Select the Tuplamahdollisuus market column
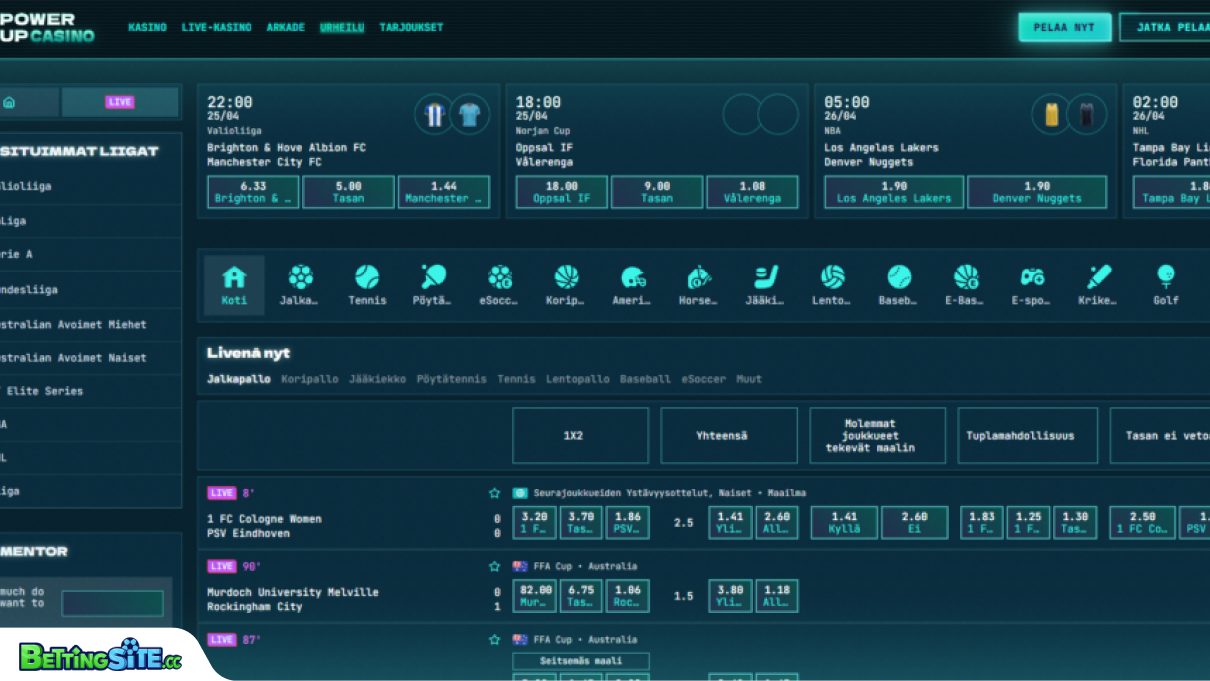The image size is (1210, 681). pos(1027,436)
